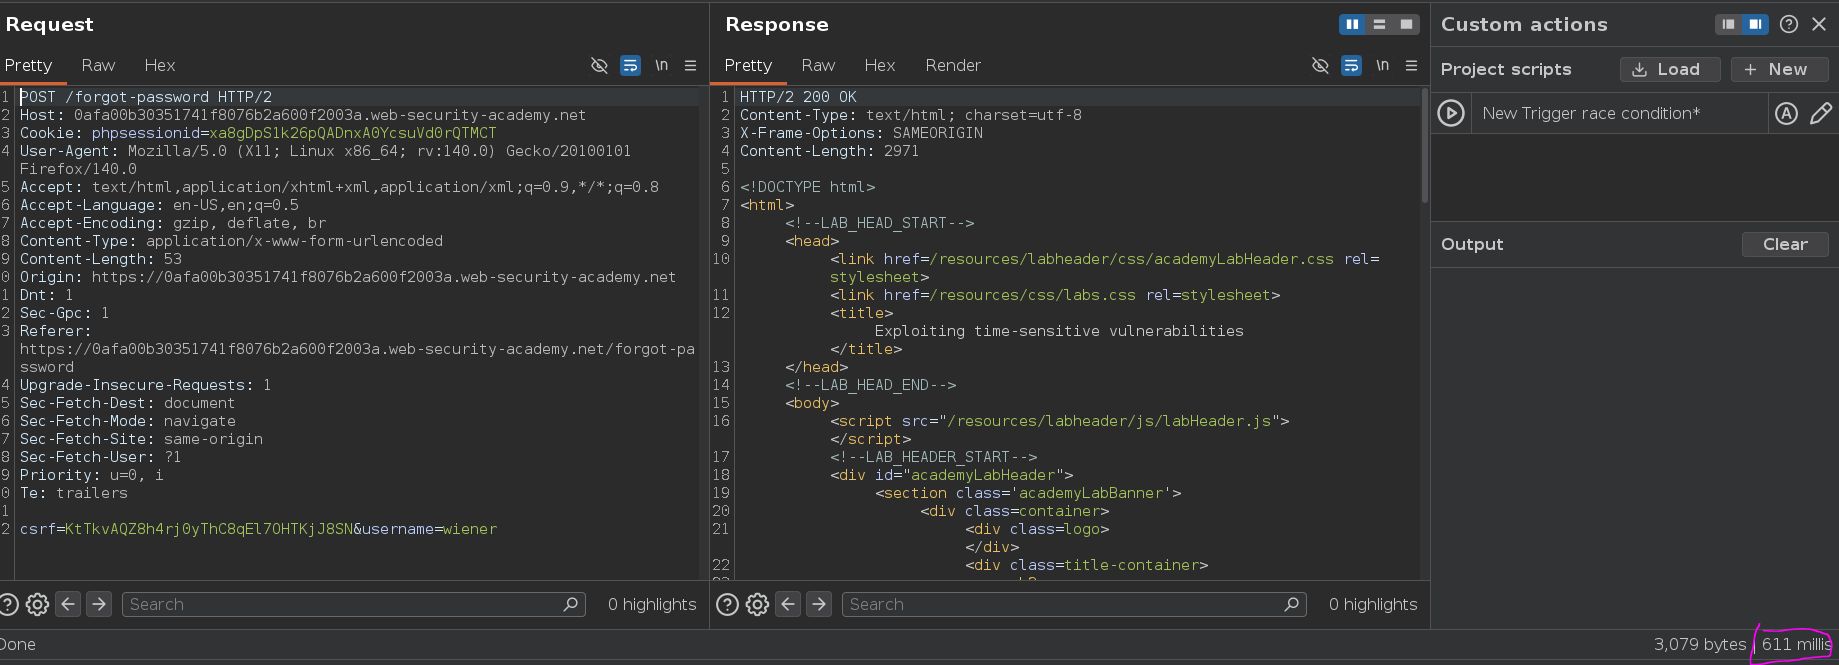This screenshot has height=665, width=1839.
Task: Go to next match in Response search
Action: [x=819, y=604]
